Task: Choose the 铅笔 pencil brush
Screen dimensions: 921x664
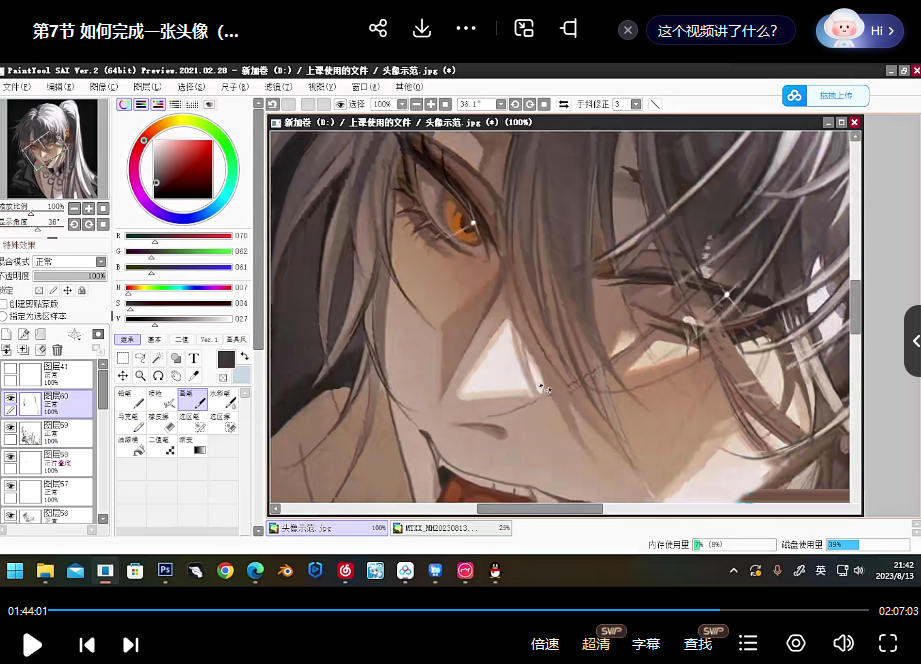Action: click(131, 399)
